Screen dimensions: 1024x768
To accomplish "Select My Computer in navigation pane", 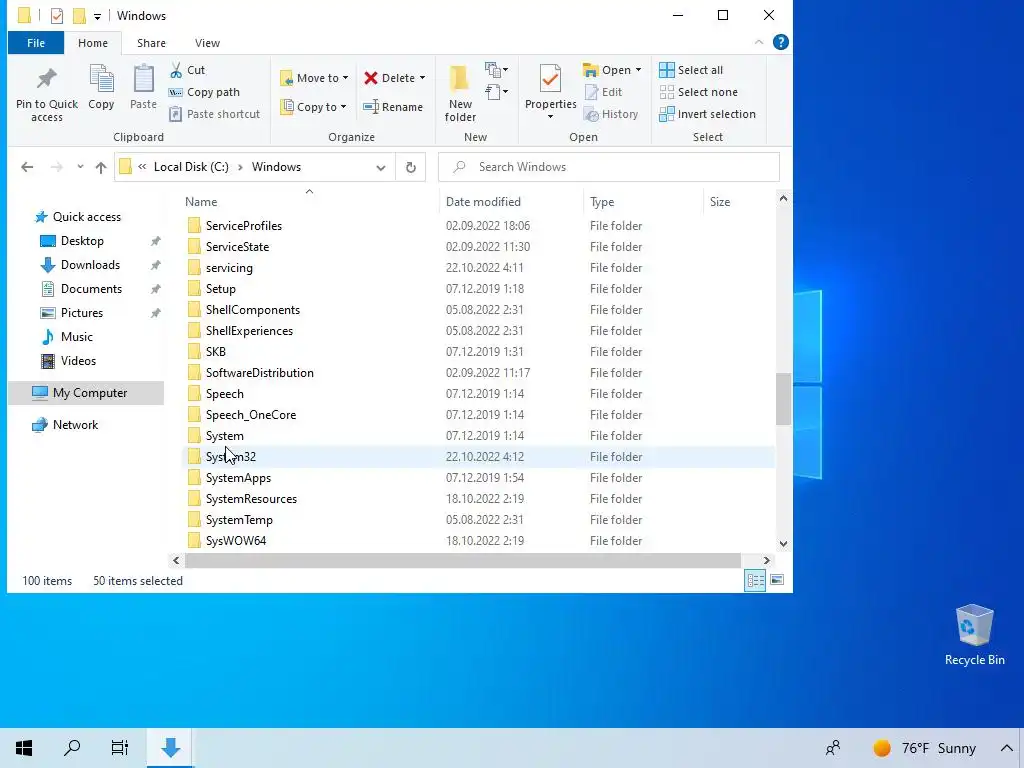I will (x=86, y=392).
